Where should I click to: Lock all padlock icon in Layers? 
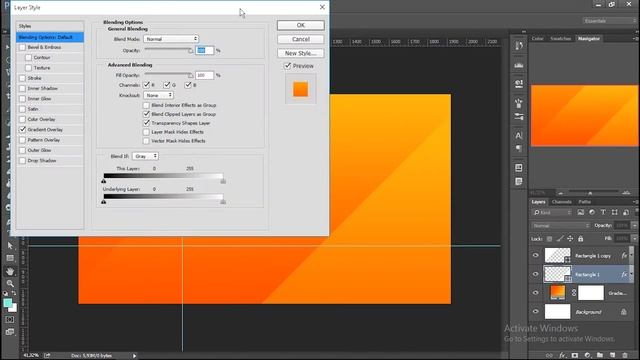[x=580, y=239]
